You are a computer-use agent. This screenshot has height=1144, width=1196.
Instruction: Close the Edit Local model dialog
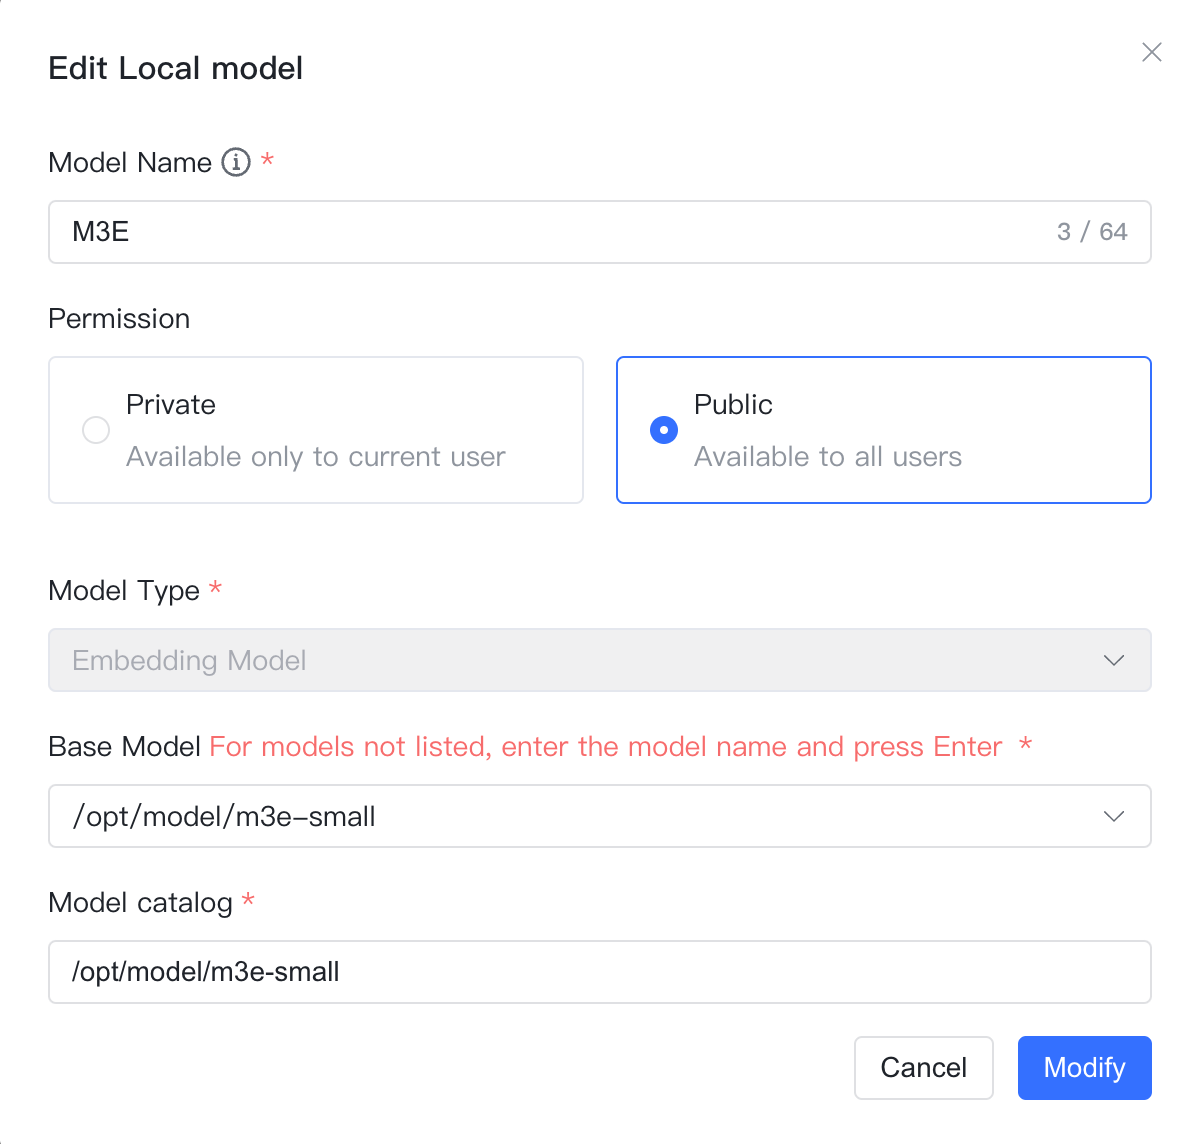1152,52
